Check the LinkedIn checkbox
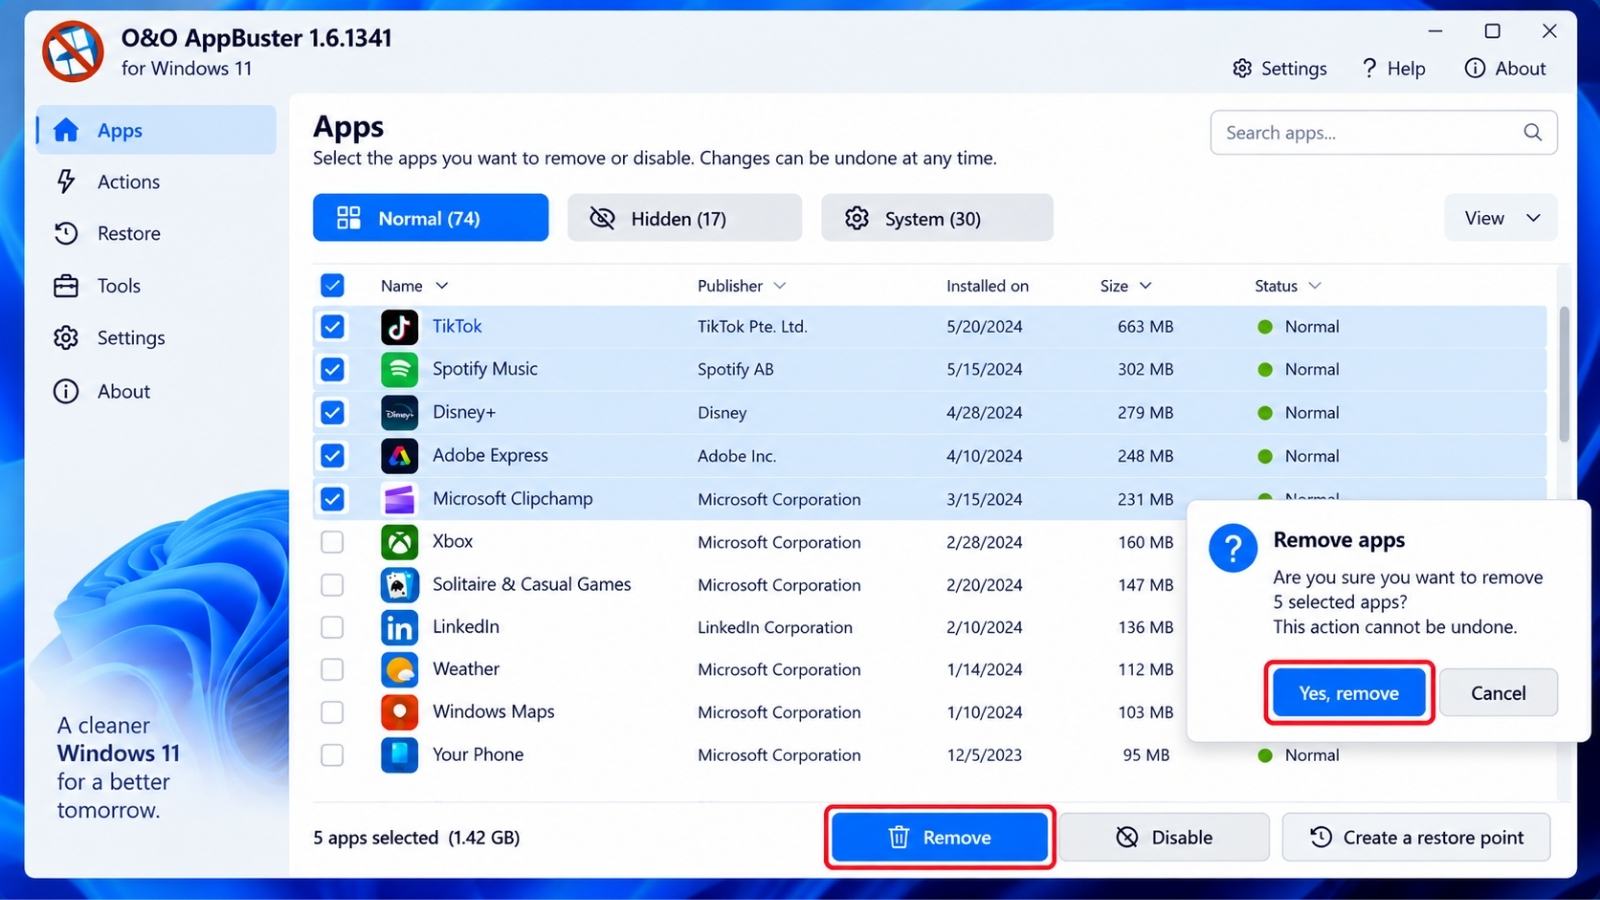This screenshot has height=900, width=1600. pyautogui.click(x=332, y=627)
